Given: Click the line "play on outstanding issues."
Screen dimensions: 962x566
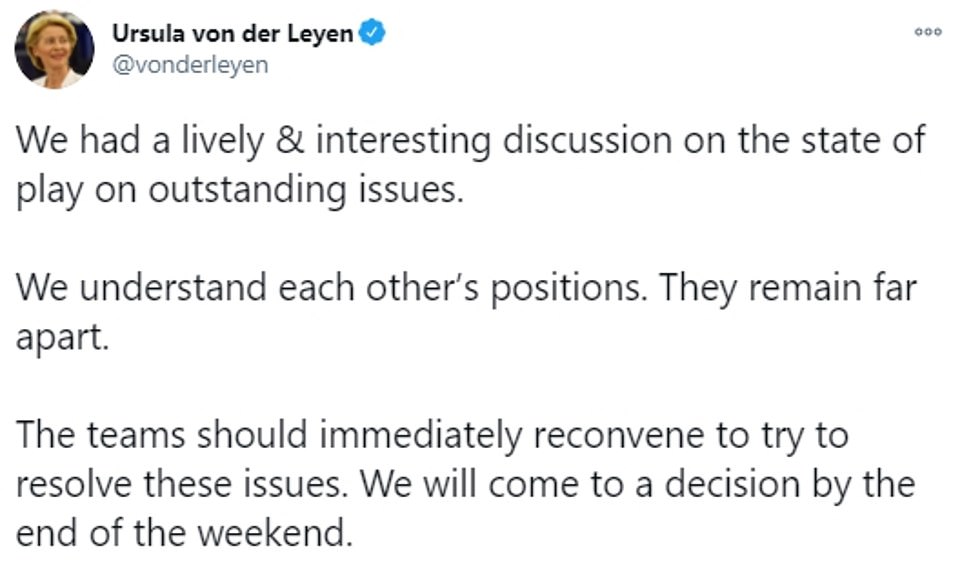Looking at the screenshot, I should (240, 190).
